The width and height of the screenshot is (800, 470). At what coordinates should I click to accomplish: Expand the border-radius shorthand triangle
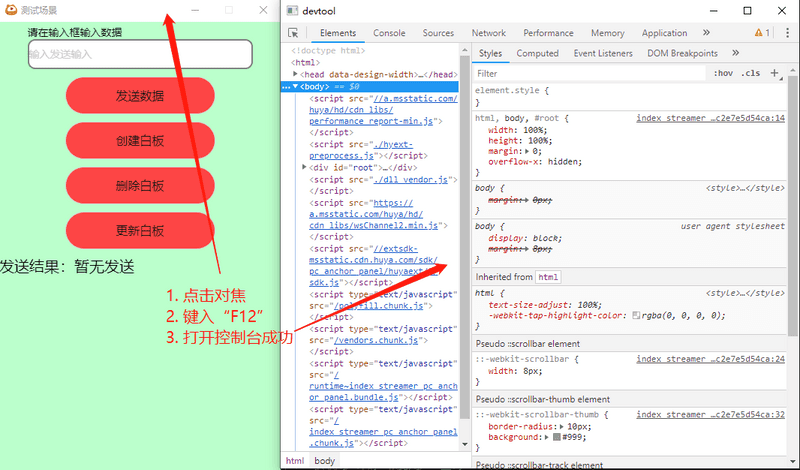pyautogui.click(x=562, y=427)
